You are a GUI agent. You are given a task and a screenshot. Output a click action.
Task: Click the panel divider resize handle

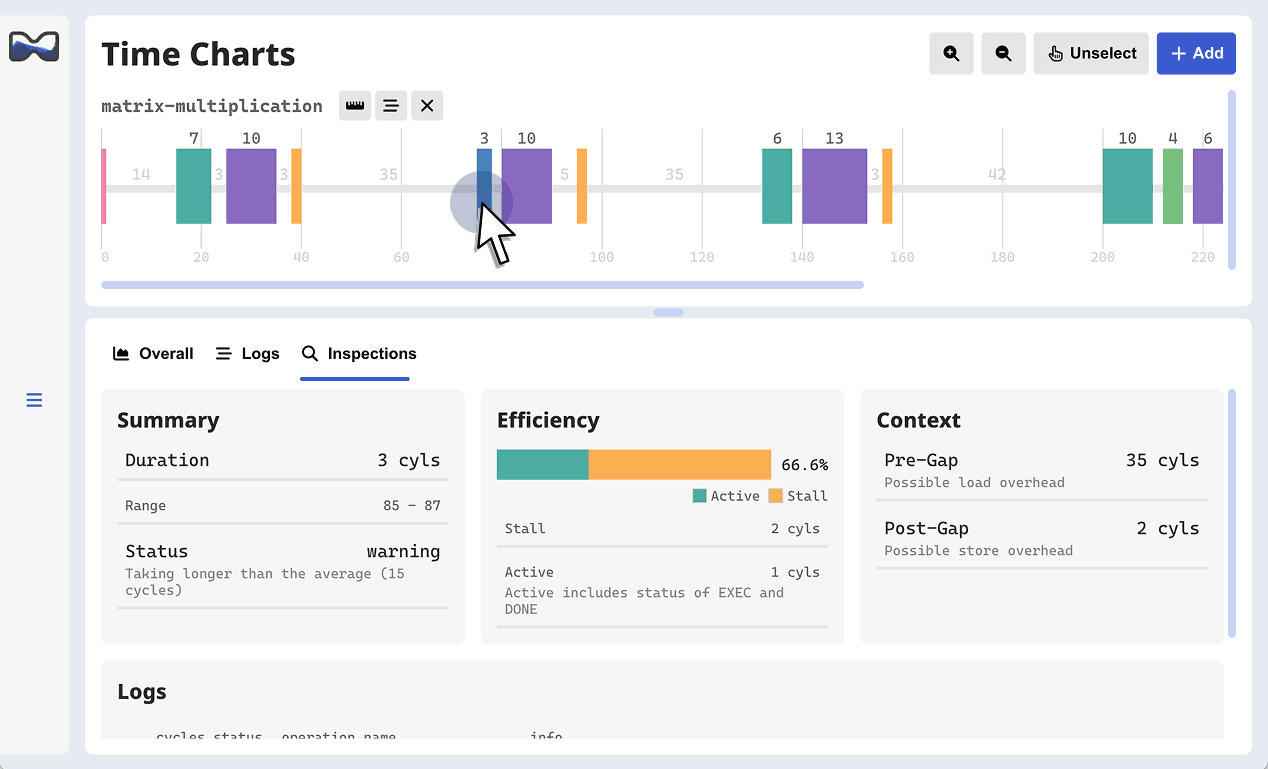pyautogui.click(x=668, y=312)
